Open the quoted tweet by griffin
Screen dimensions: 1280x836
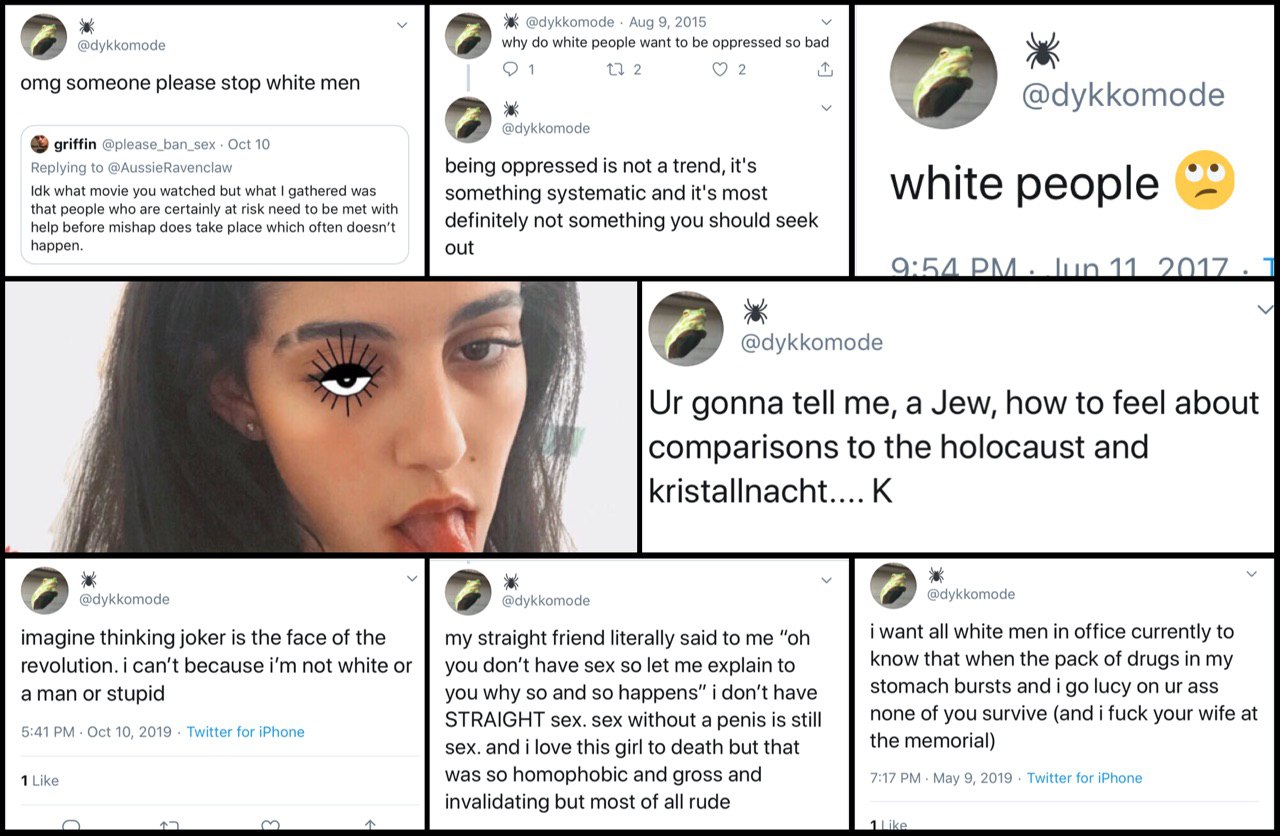(215, 194)
